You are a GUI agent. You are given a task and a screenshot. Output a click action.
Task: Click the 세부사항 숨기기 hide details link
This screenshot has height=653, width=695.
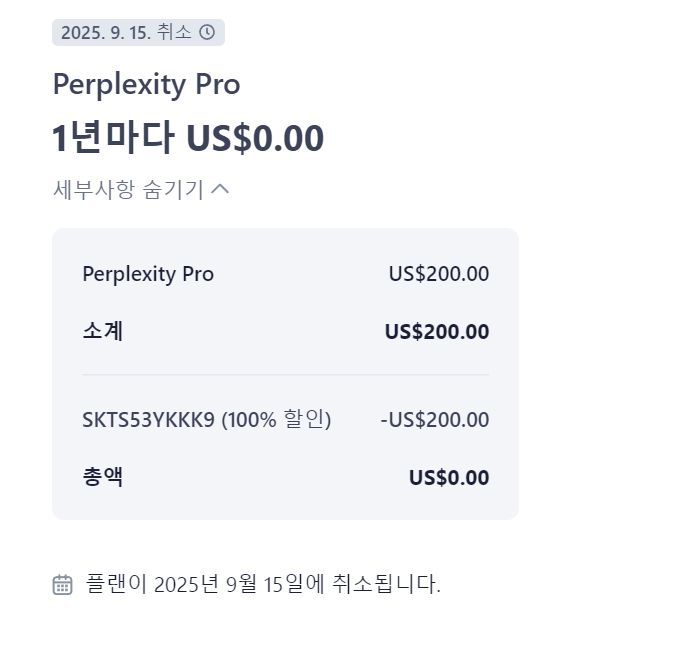point(141,189)
